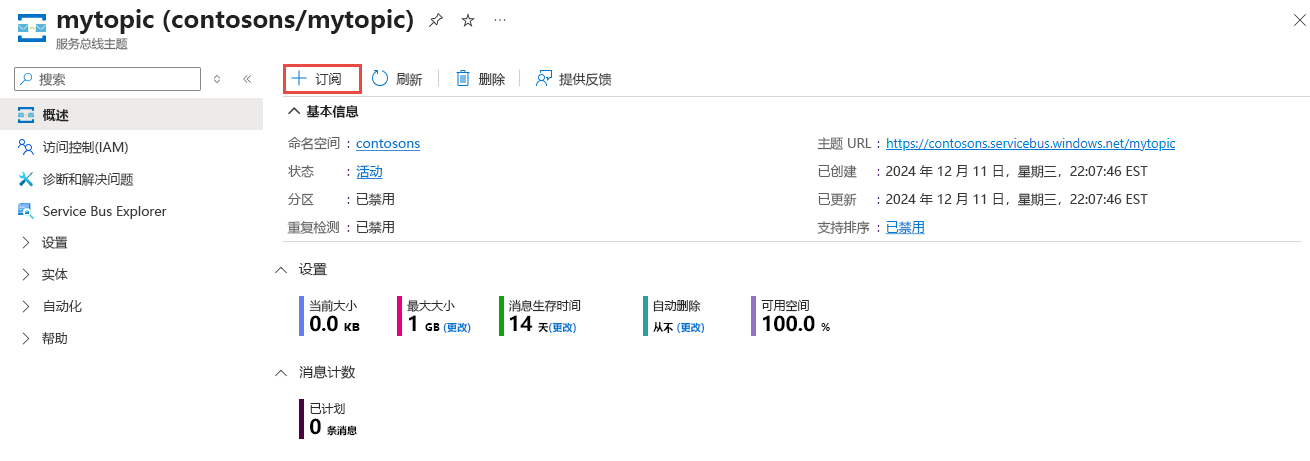Image resolution: width=1310 pixels, height=461 pixels.
Task: Click the 概述 overview icon
Action: point(26,115)
